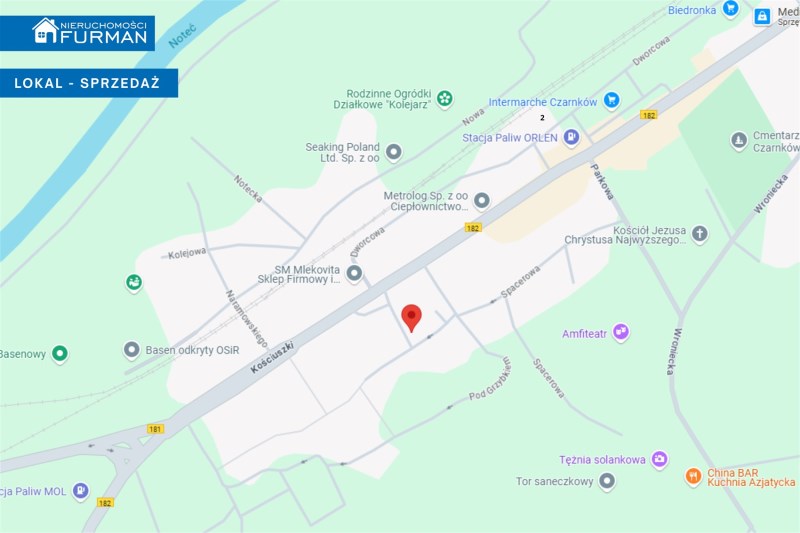800x533 pixels.
Task: Click the Metrolog Sp. z oo marker
Action: click(481, 201)
